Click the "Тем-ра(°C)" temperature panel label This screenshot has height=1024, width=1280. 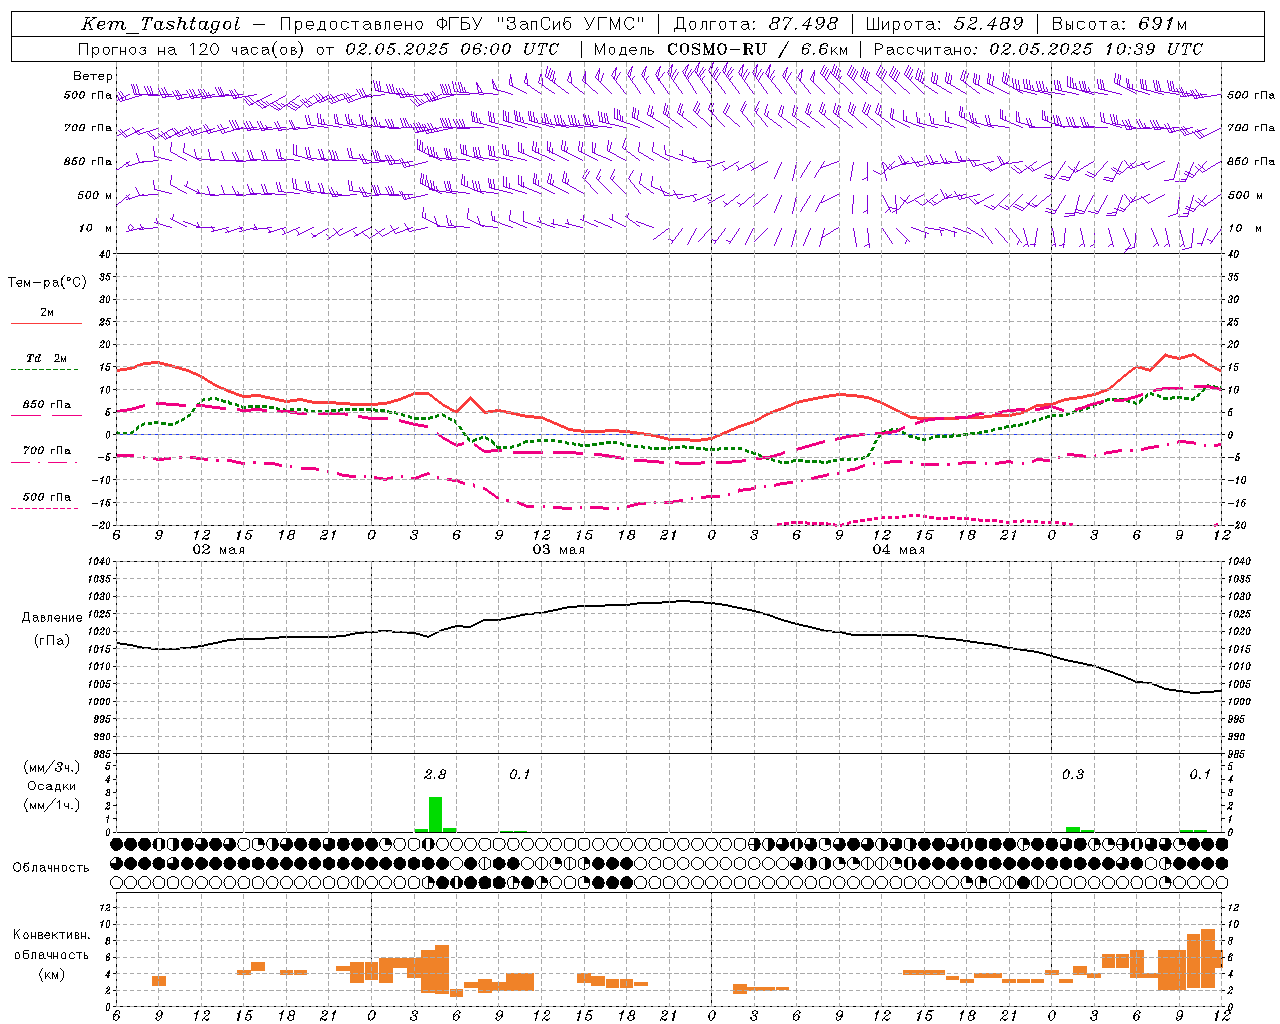47,283
